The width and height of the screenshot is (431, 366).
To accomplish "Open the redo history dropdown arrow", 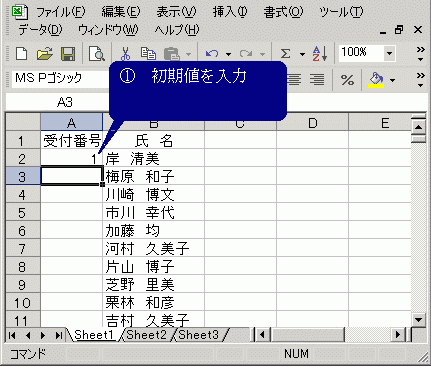I will (262, 54).
